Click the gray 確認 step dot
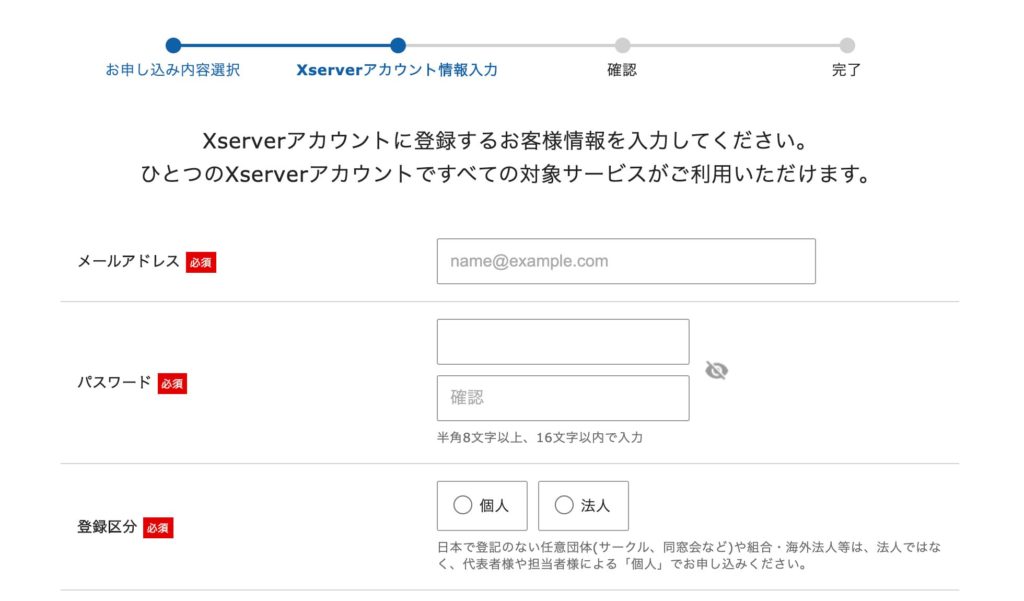The width and height of the screenshot is (1024, 601). point(622,45)
